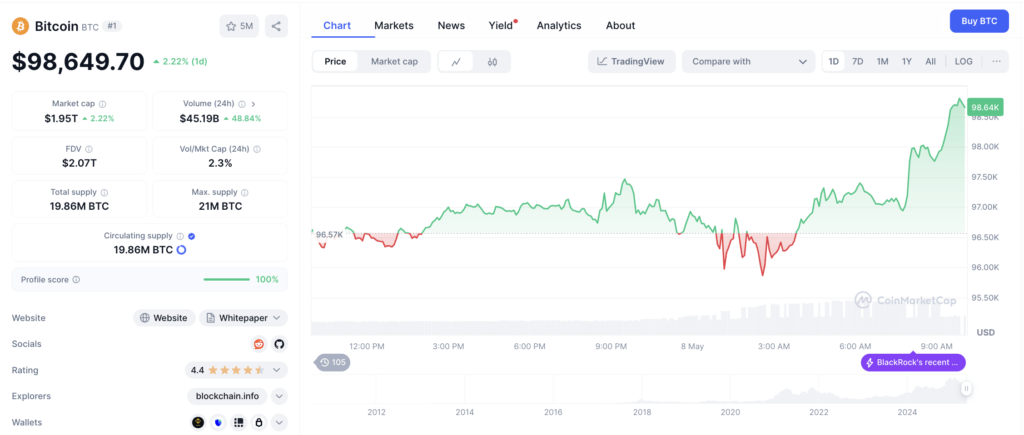Open Total supply info icon
Screen dimensions: 1024x435
click(x=104, y=193)
